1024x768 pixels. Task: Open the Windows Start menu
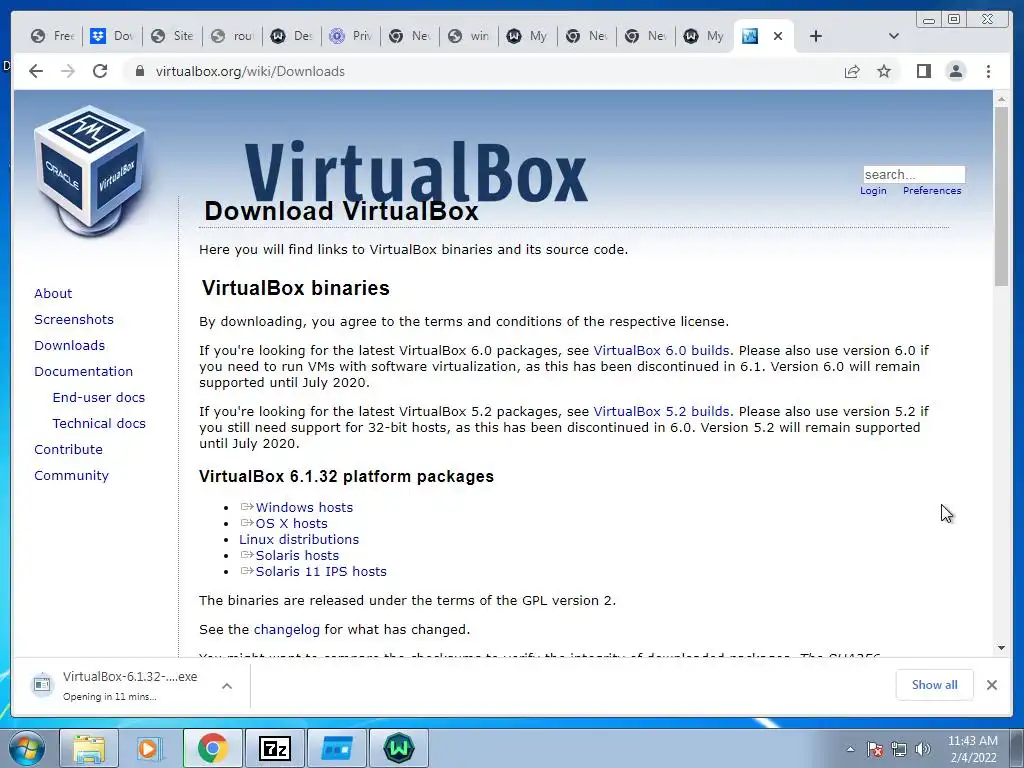coord(27,748)
